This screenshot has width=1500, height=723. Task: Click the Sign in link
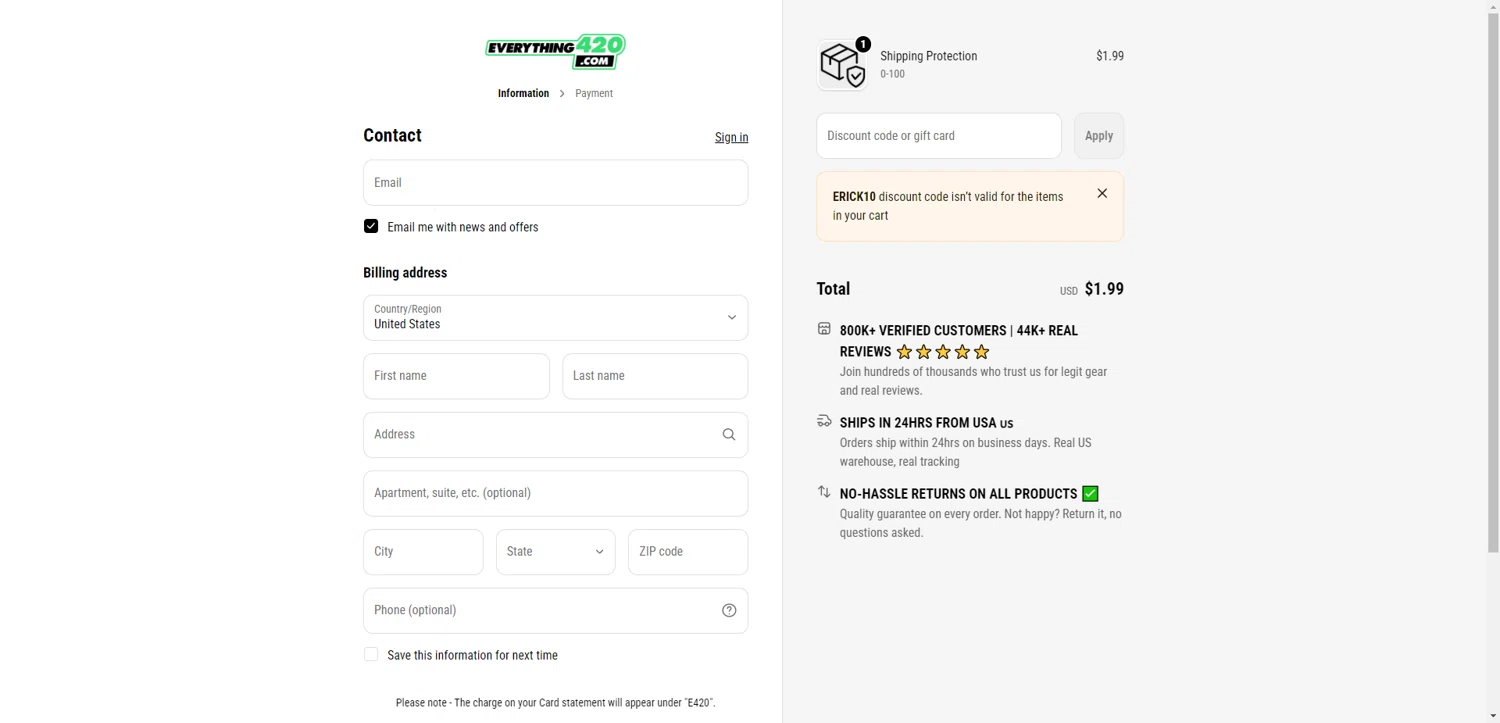click(x=731, y=137)
